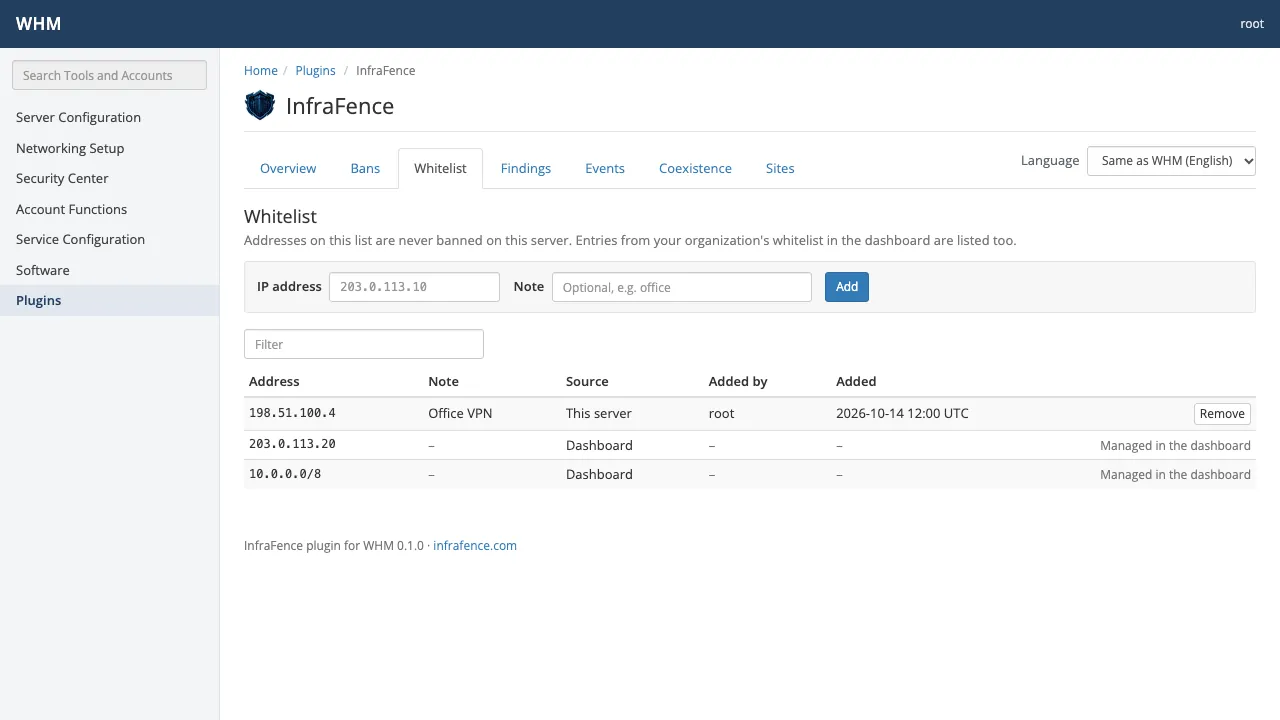Follow the Home breadcrumb link
Screen dimensions: 1280x720
261,71
